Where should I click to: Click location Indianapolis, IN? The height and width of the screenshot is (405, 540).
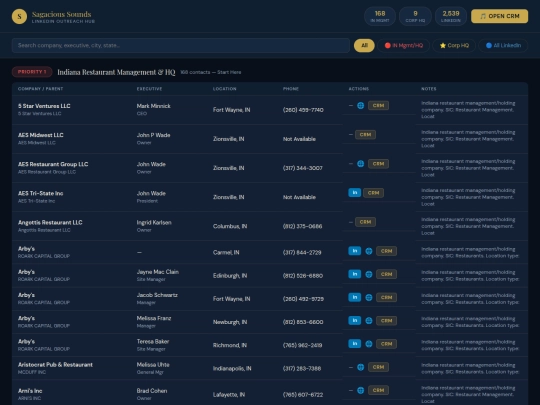click(232, 368)
